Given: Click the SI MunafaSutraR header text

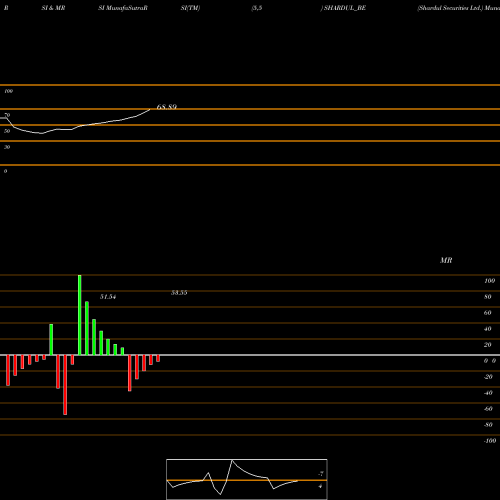Looking at the screenshot, I should [x=123, y=8].
